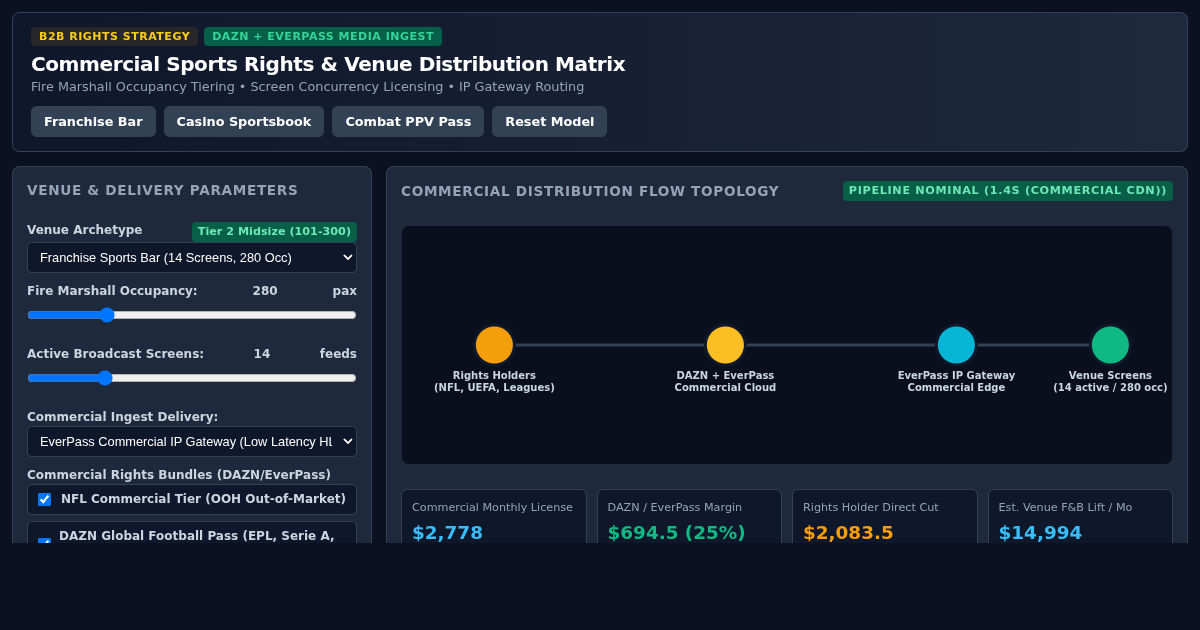This screenshot has height=630, width=1200.
Task: Adjust the Active Broadcast Screens slider
Action: coord(192,377)
